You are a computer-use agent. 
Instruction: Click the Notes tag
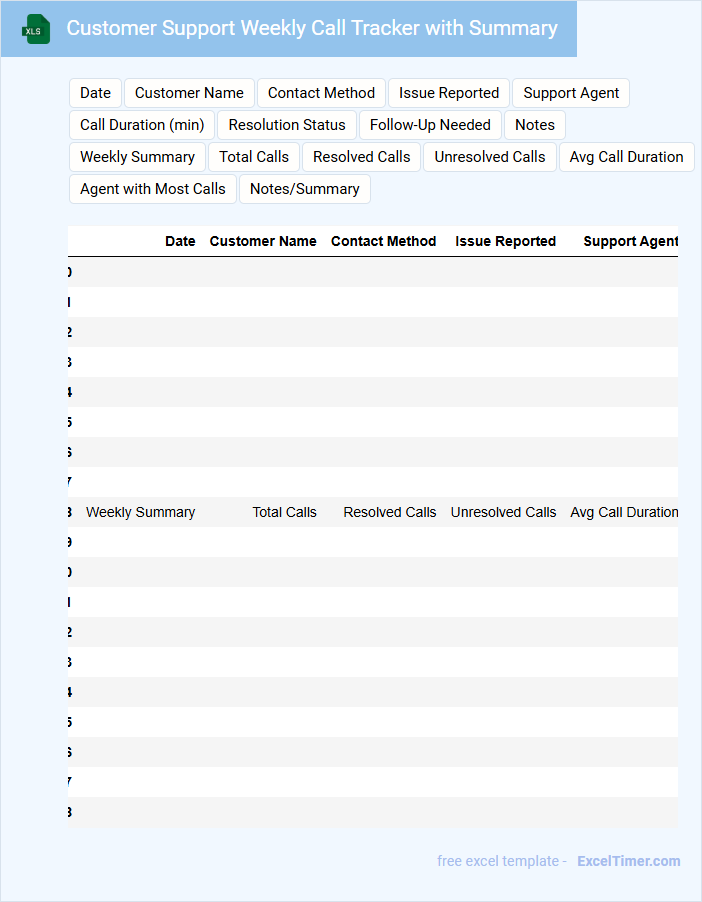pyautogui.click(x=535, y=125)
